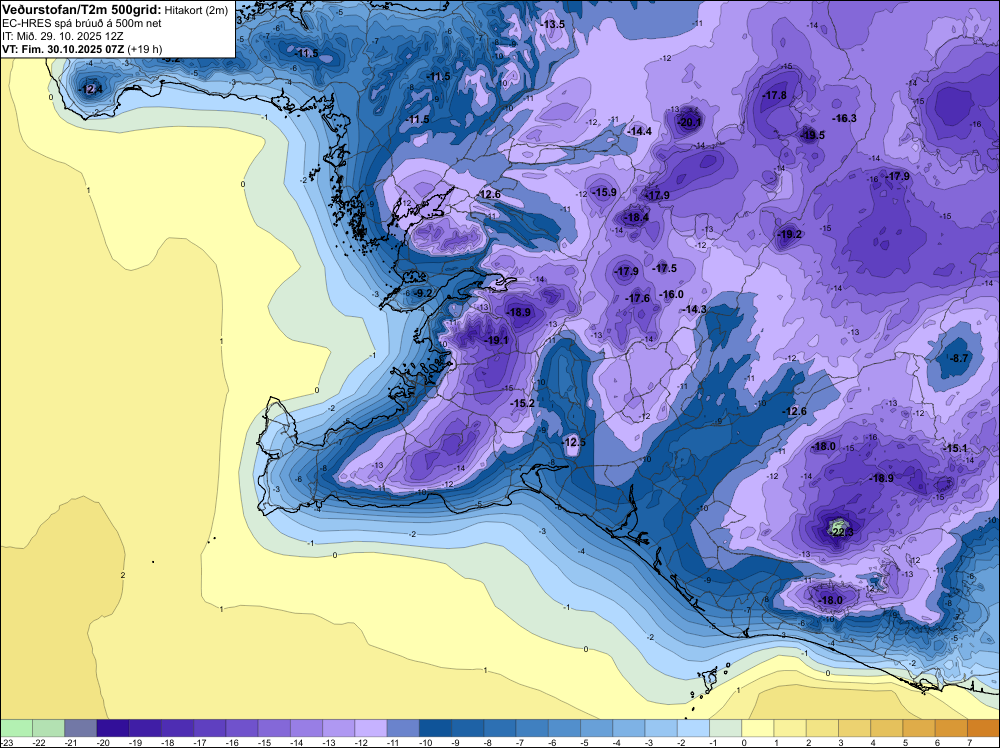Click the -8.7 temperature label

(x=959, y=358)
